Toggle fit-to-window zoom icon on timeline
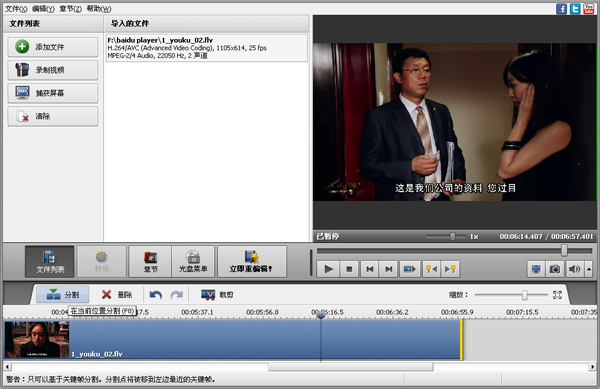The width and height of the screenshot is (600, 389). coord(557,295)
